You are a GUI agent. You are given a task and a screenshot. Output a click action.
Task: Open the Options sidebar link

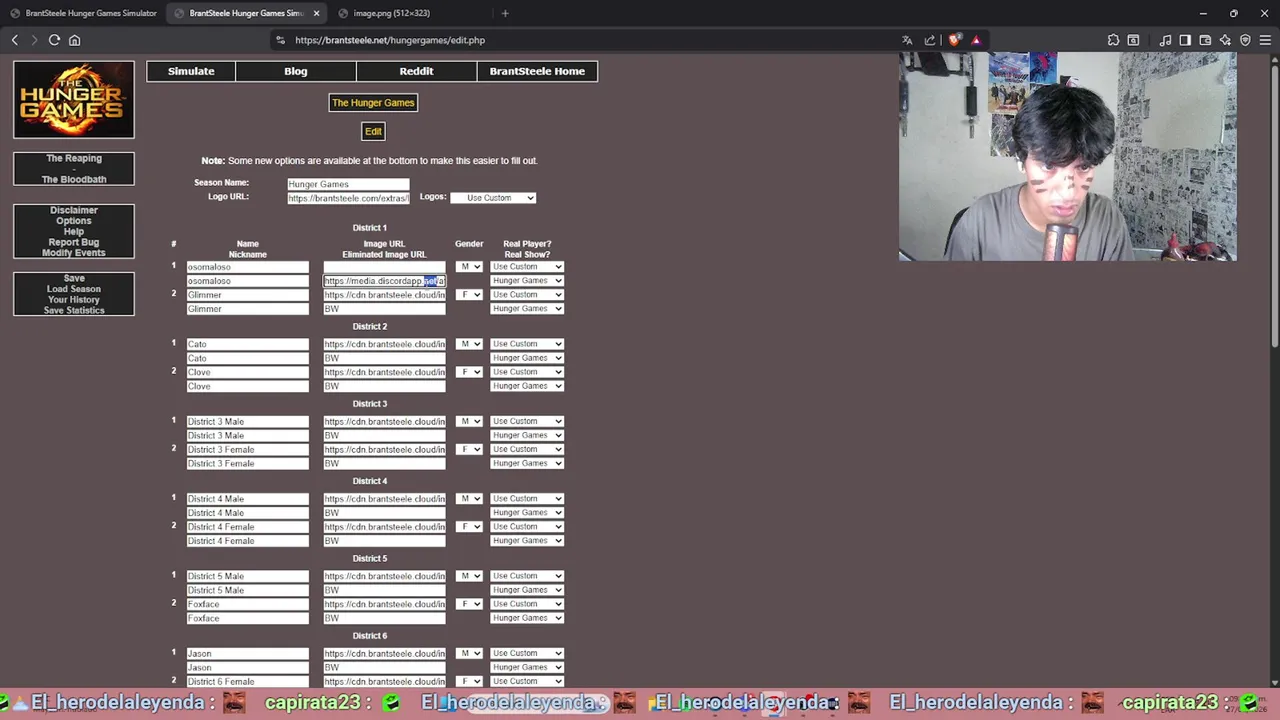(x=74, y=221)
